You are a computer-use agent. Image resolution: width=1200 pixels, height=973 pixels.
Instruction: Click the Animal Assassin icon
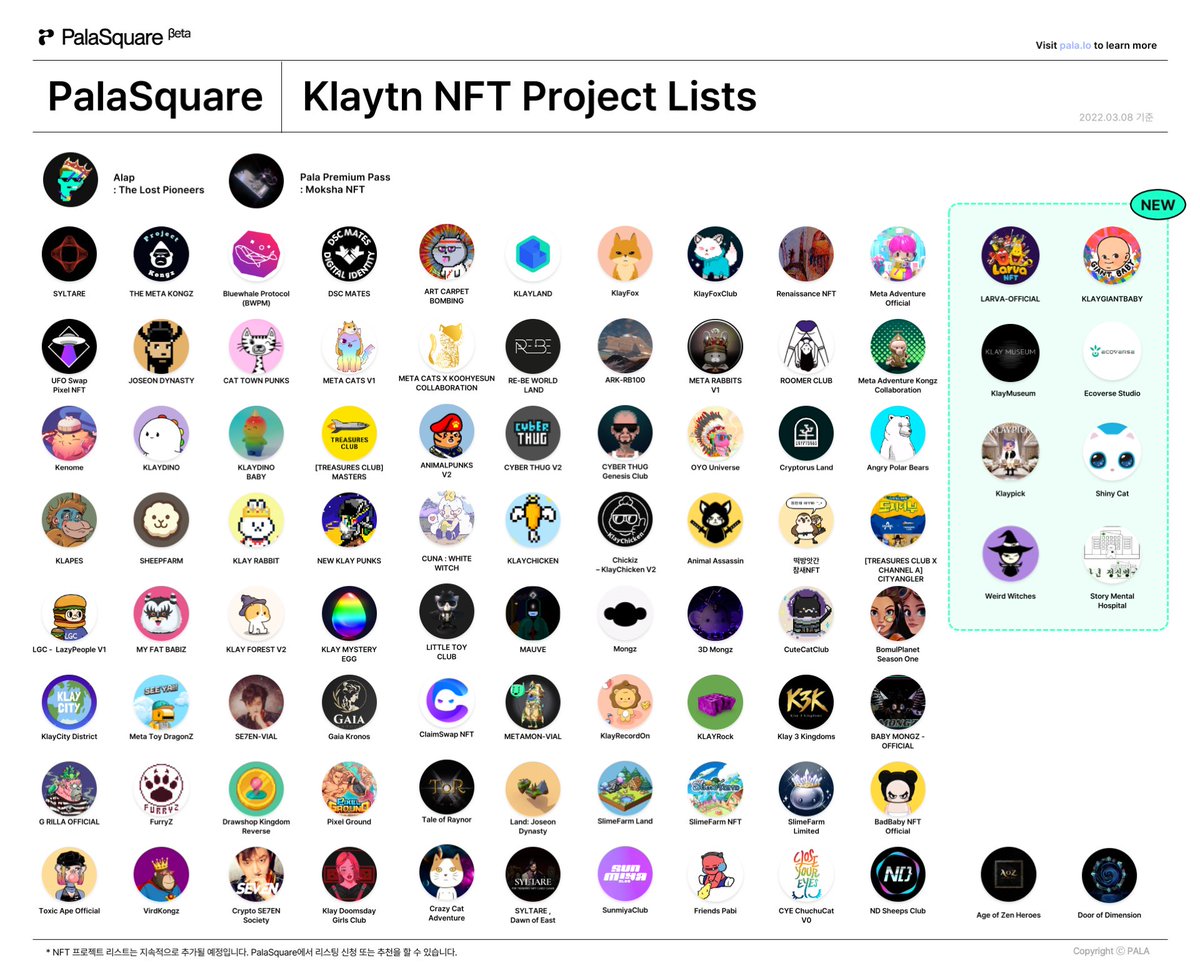[x=715, y=520]
